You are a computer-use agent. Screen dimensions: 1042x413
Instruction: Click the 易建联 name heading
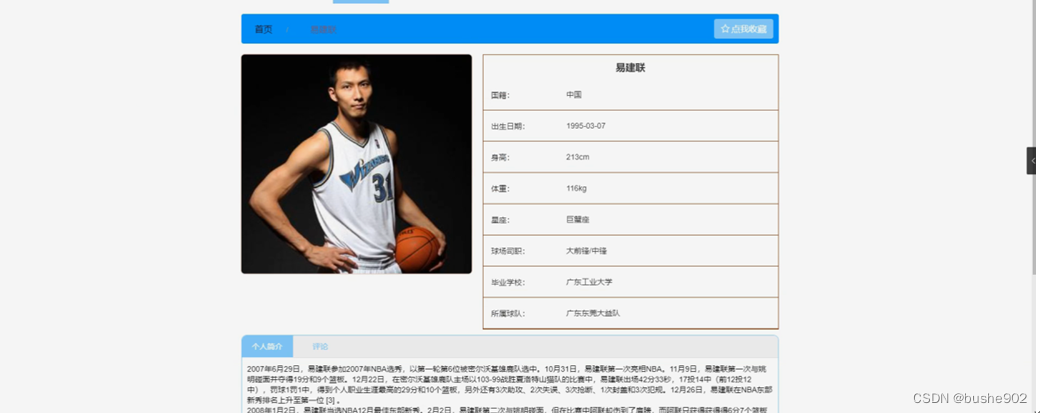pyautogui.click(x=630, y=68)
